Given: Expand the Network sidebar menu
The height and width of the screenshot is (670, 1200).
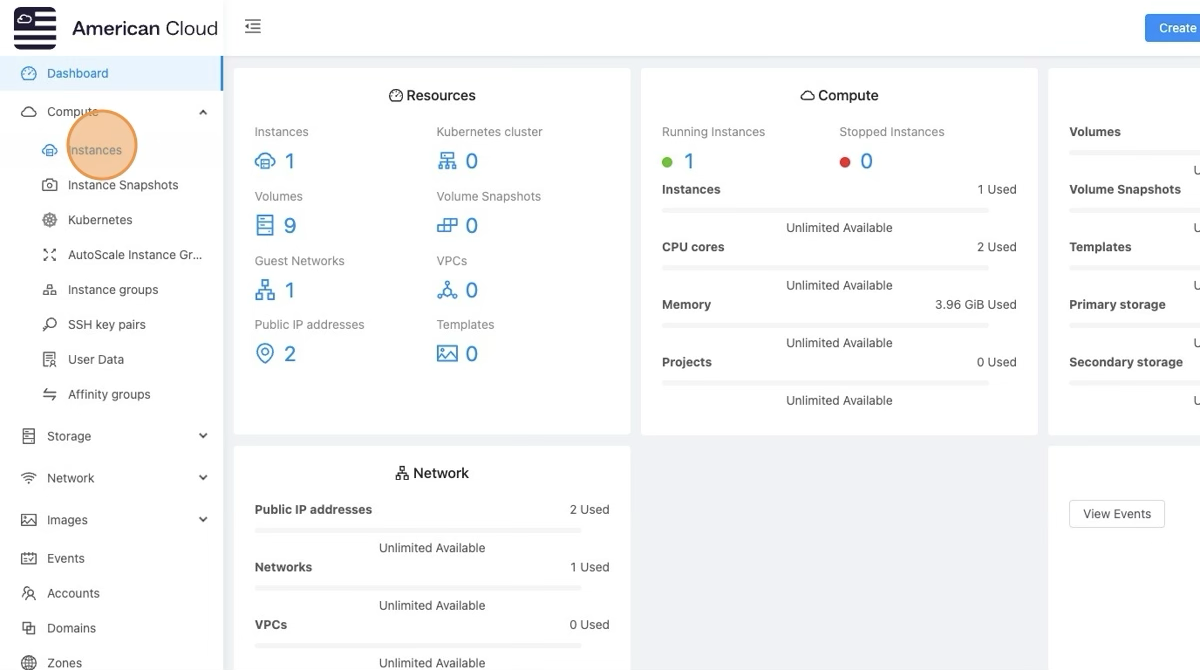Looking at the screenshot, I should [203, 478].
